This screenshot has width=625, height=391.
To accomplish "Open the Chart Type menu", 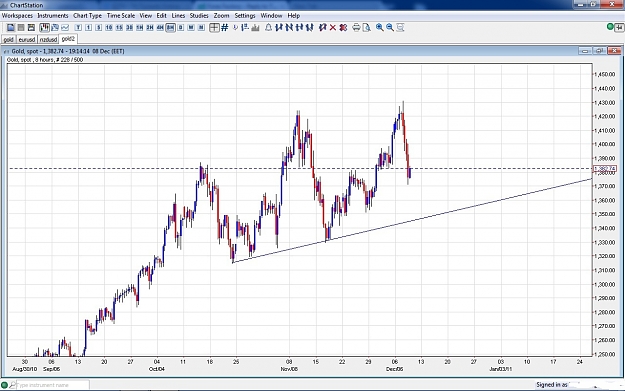I will pyautogui.click(x=87, y=16).
